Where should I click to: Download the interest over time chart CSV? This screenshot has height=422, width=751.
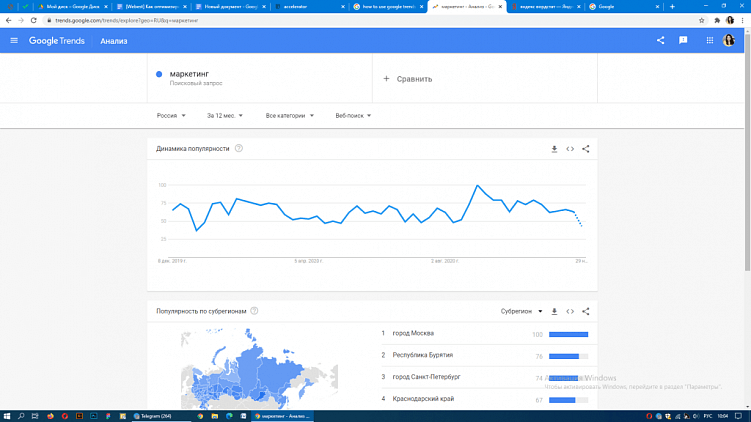(554, 149)
